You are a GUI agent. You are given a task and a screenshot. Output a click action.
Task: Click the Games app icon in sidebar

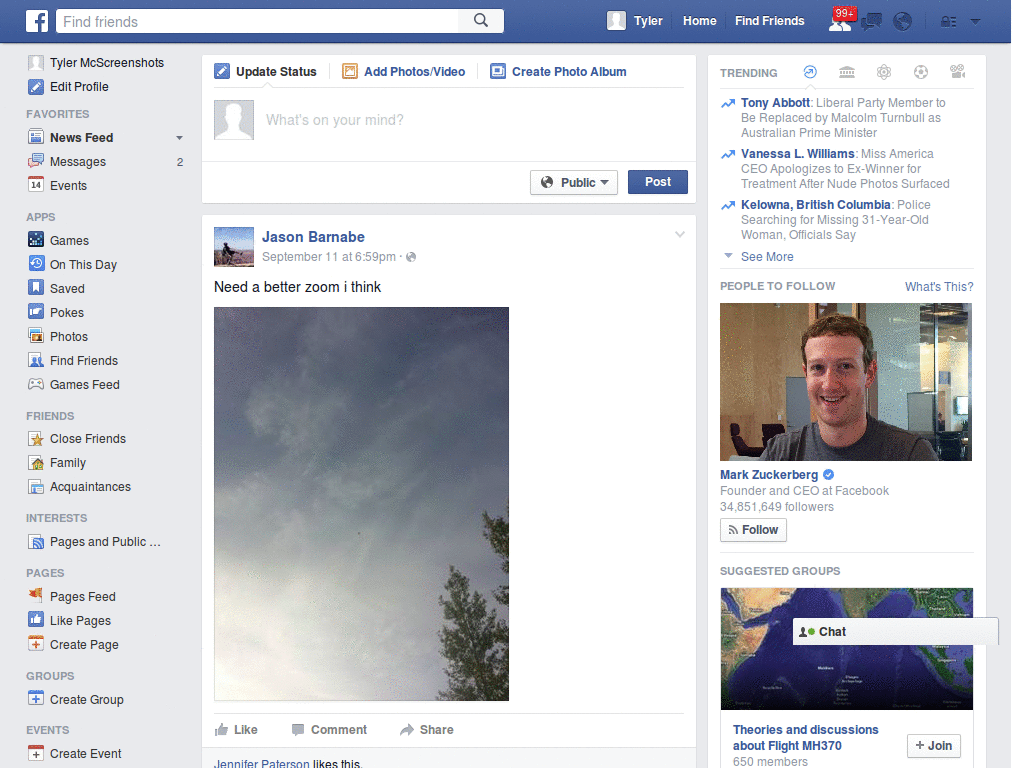click(36, 240)
